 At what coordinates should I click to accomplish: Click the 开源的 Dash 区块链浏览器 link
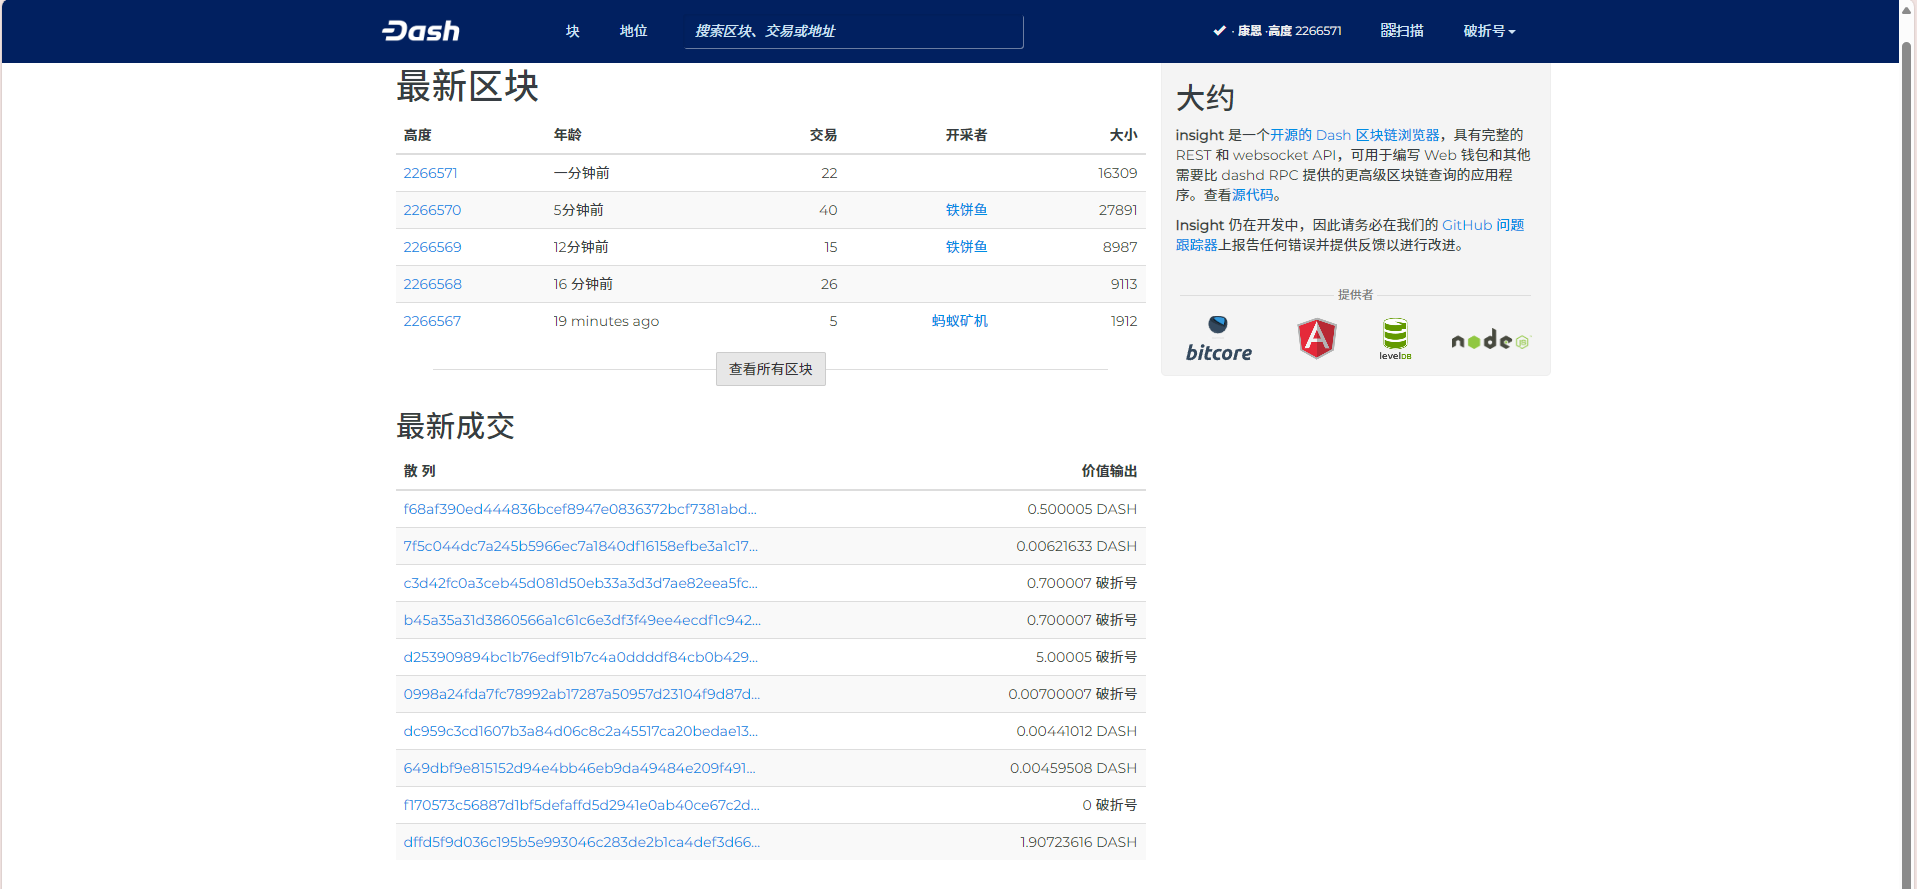1355,135
